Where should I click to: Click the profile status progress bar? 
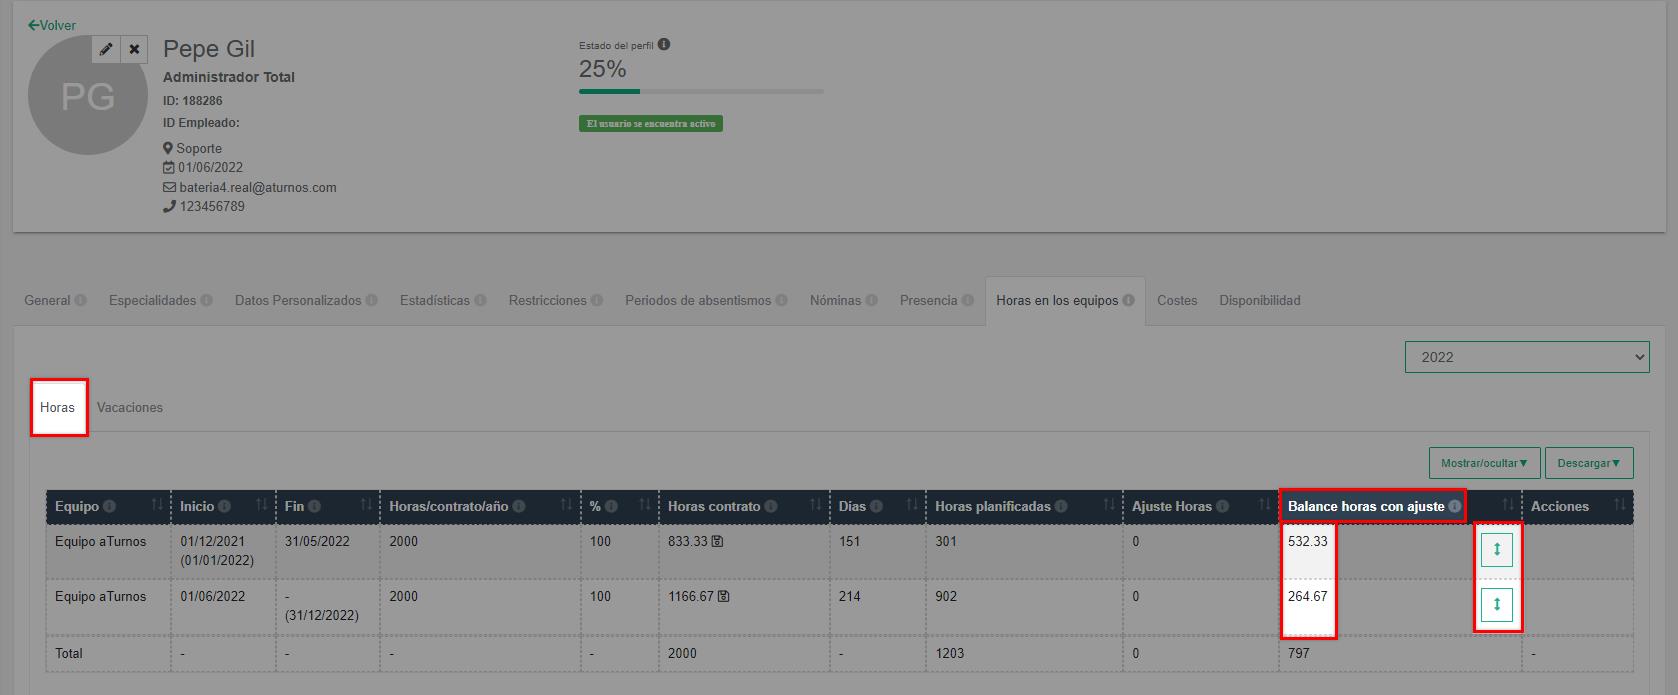click(x=700, y=92)
